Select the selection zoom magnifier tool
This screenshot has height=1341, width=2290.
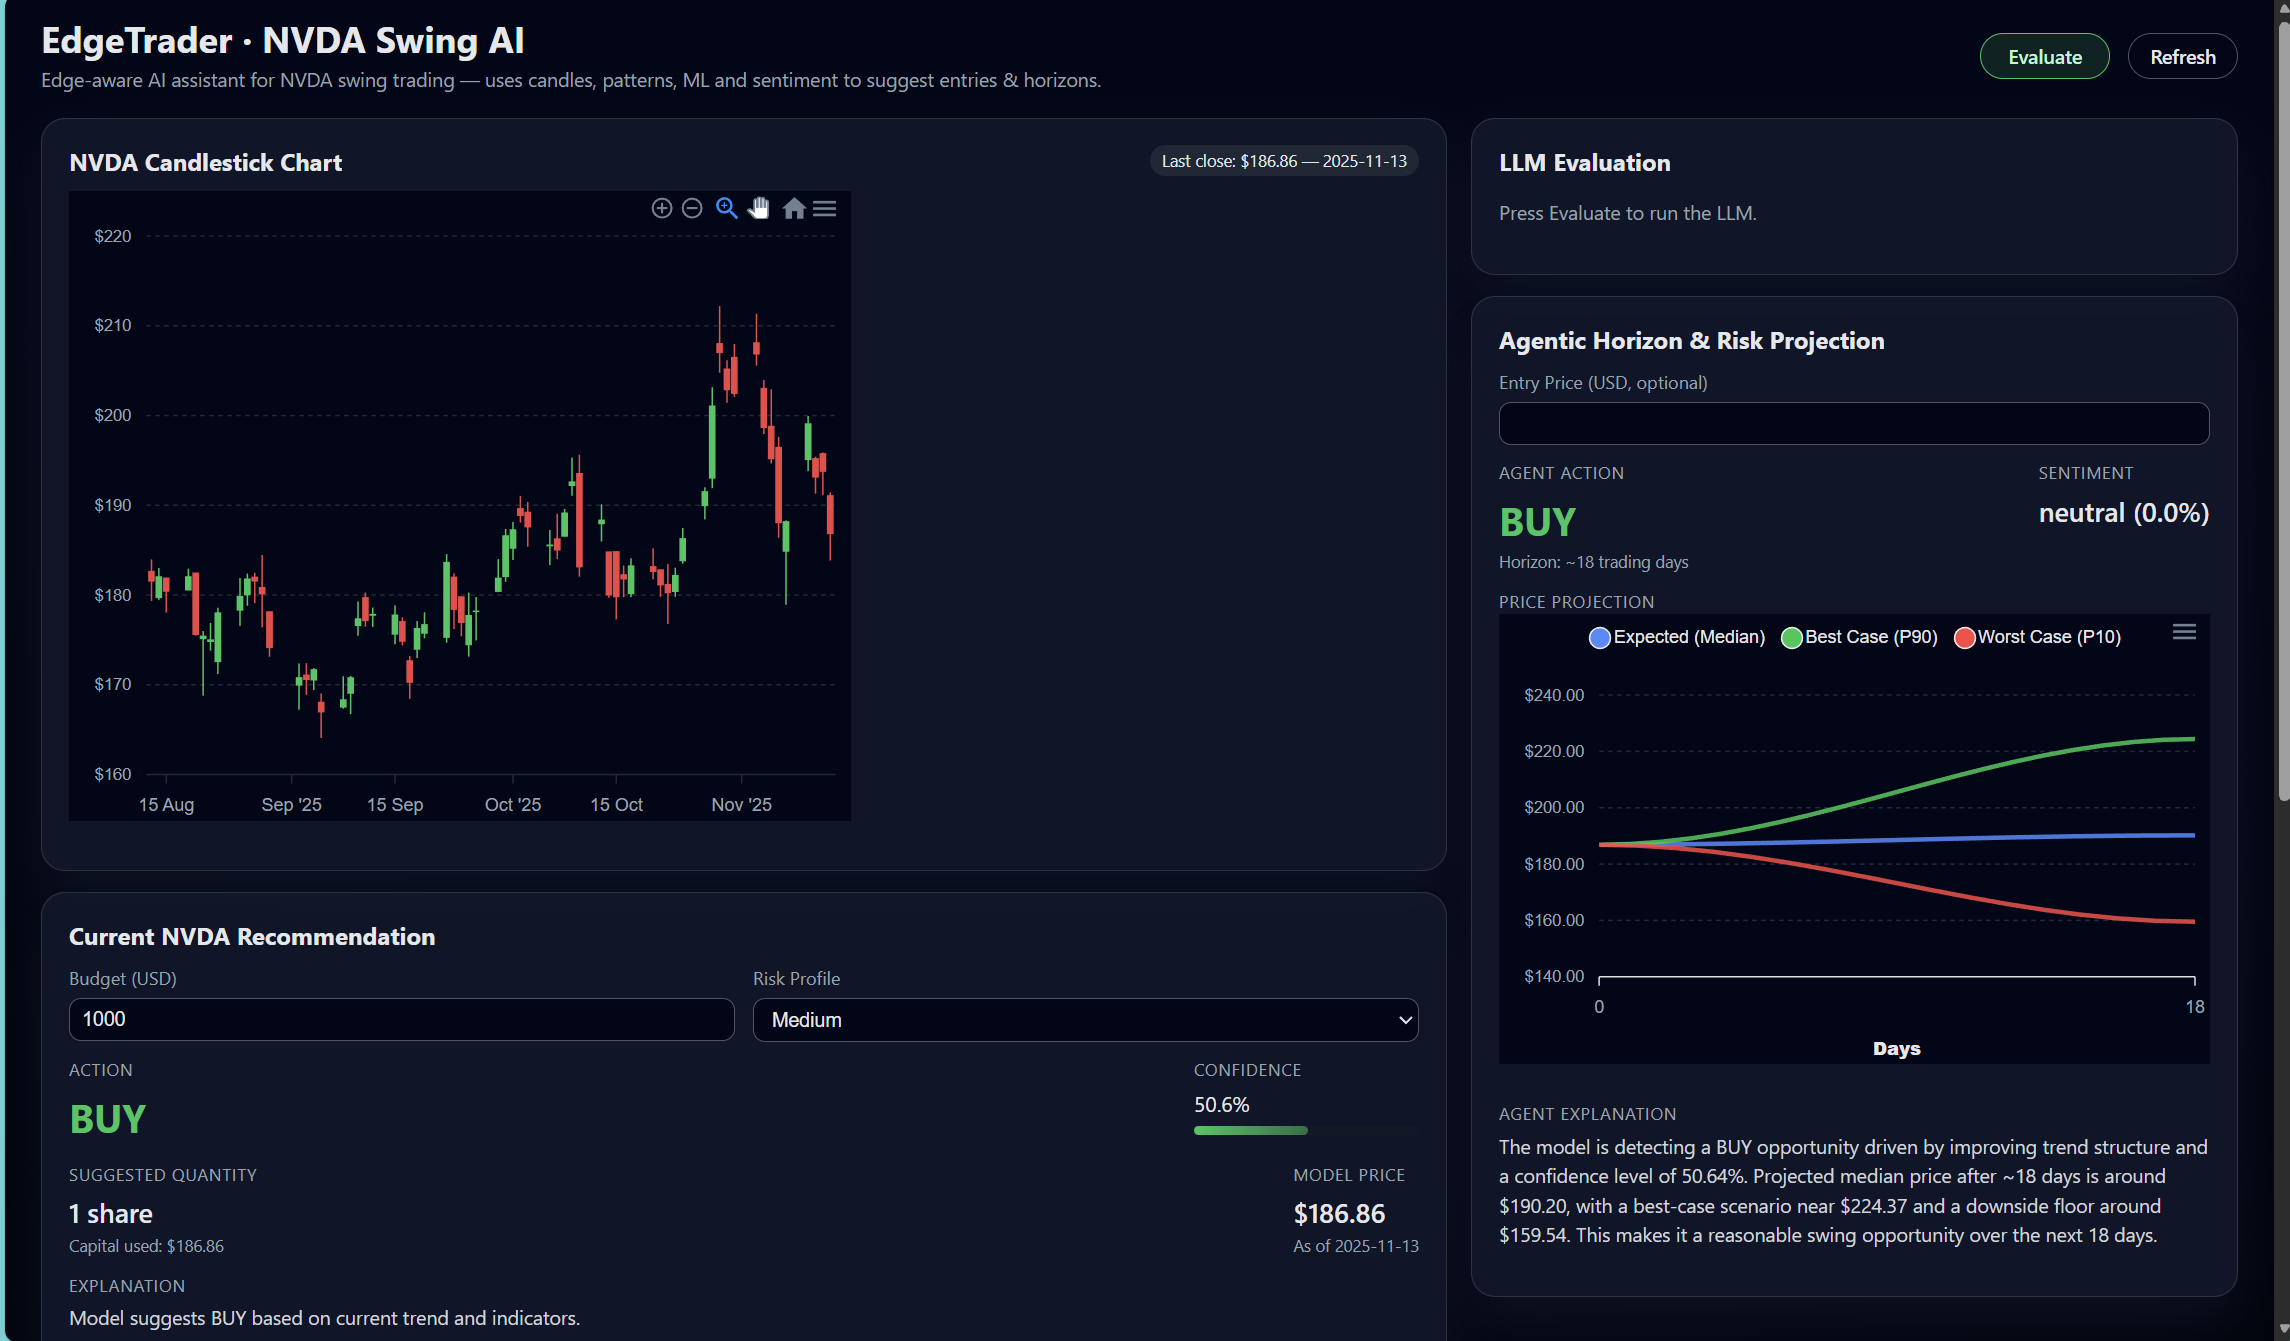pyautogui.click(x=727, y=208)
